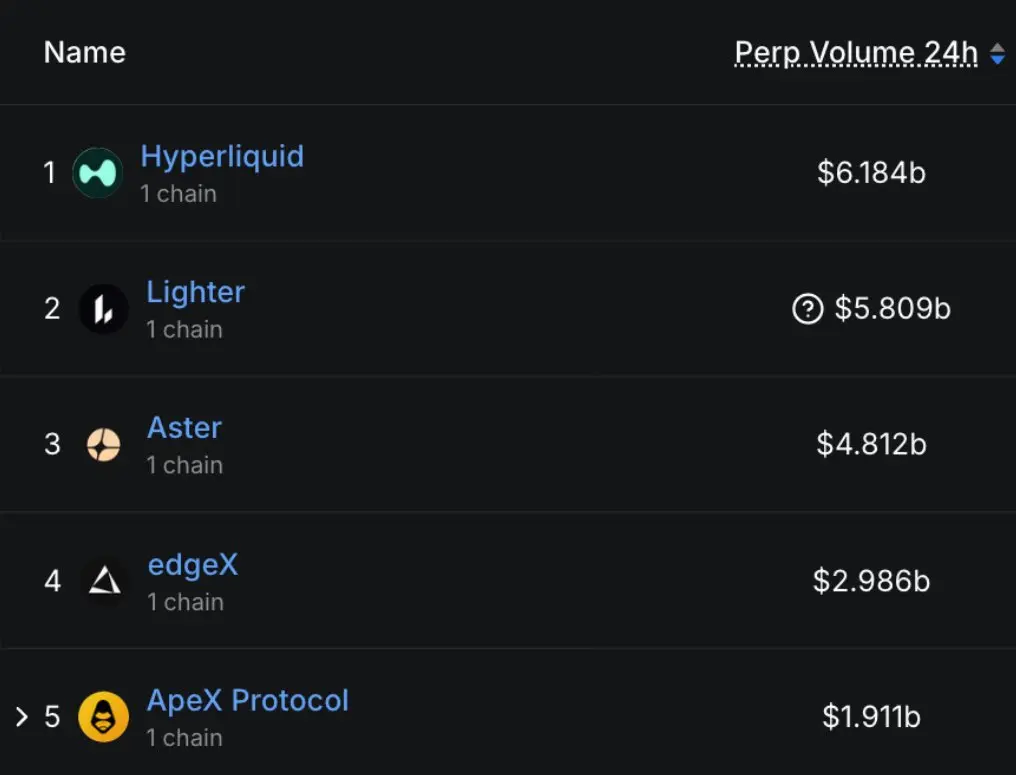
Task: Click ApeX Protocol's $1.911b volume value
Action: click(872, 717)
